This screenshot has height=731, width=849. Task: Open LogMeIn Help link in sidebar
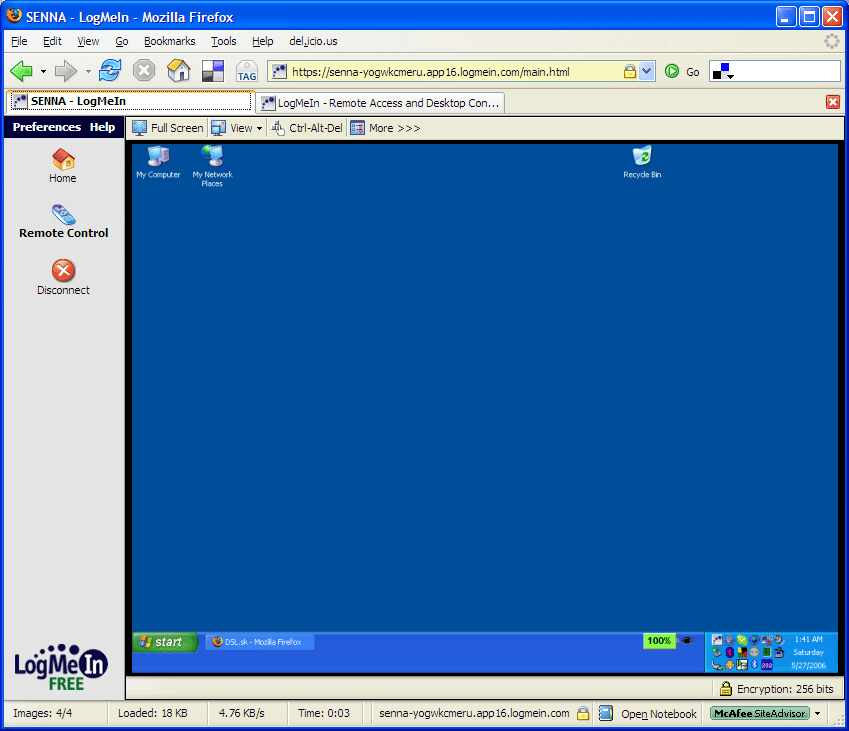click(102, 127)
